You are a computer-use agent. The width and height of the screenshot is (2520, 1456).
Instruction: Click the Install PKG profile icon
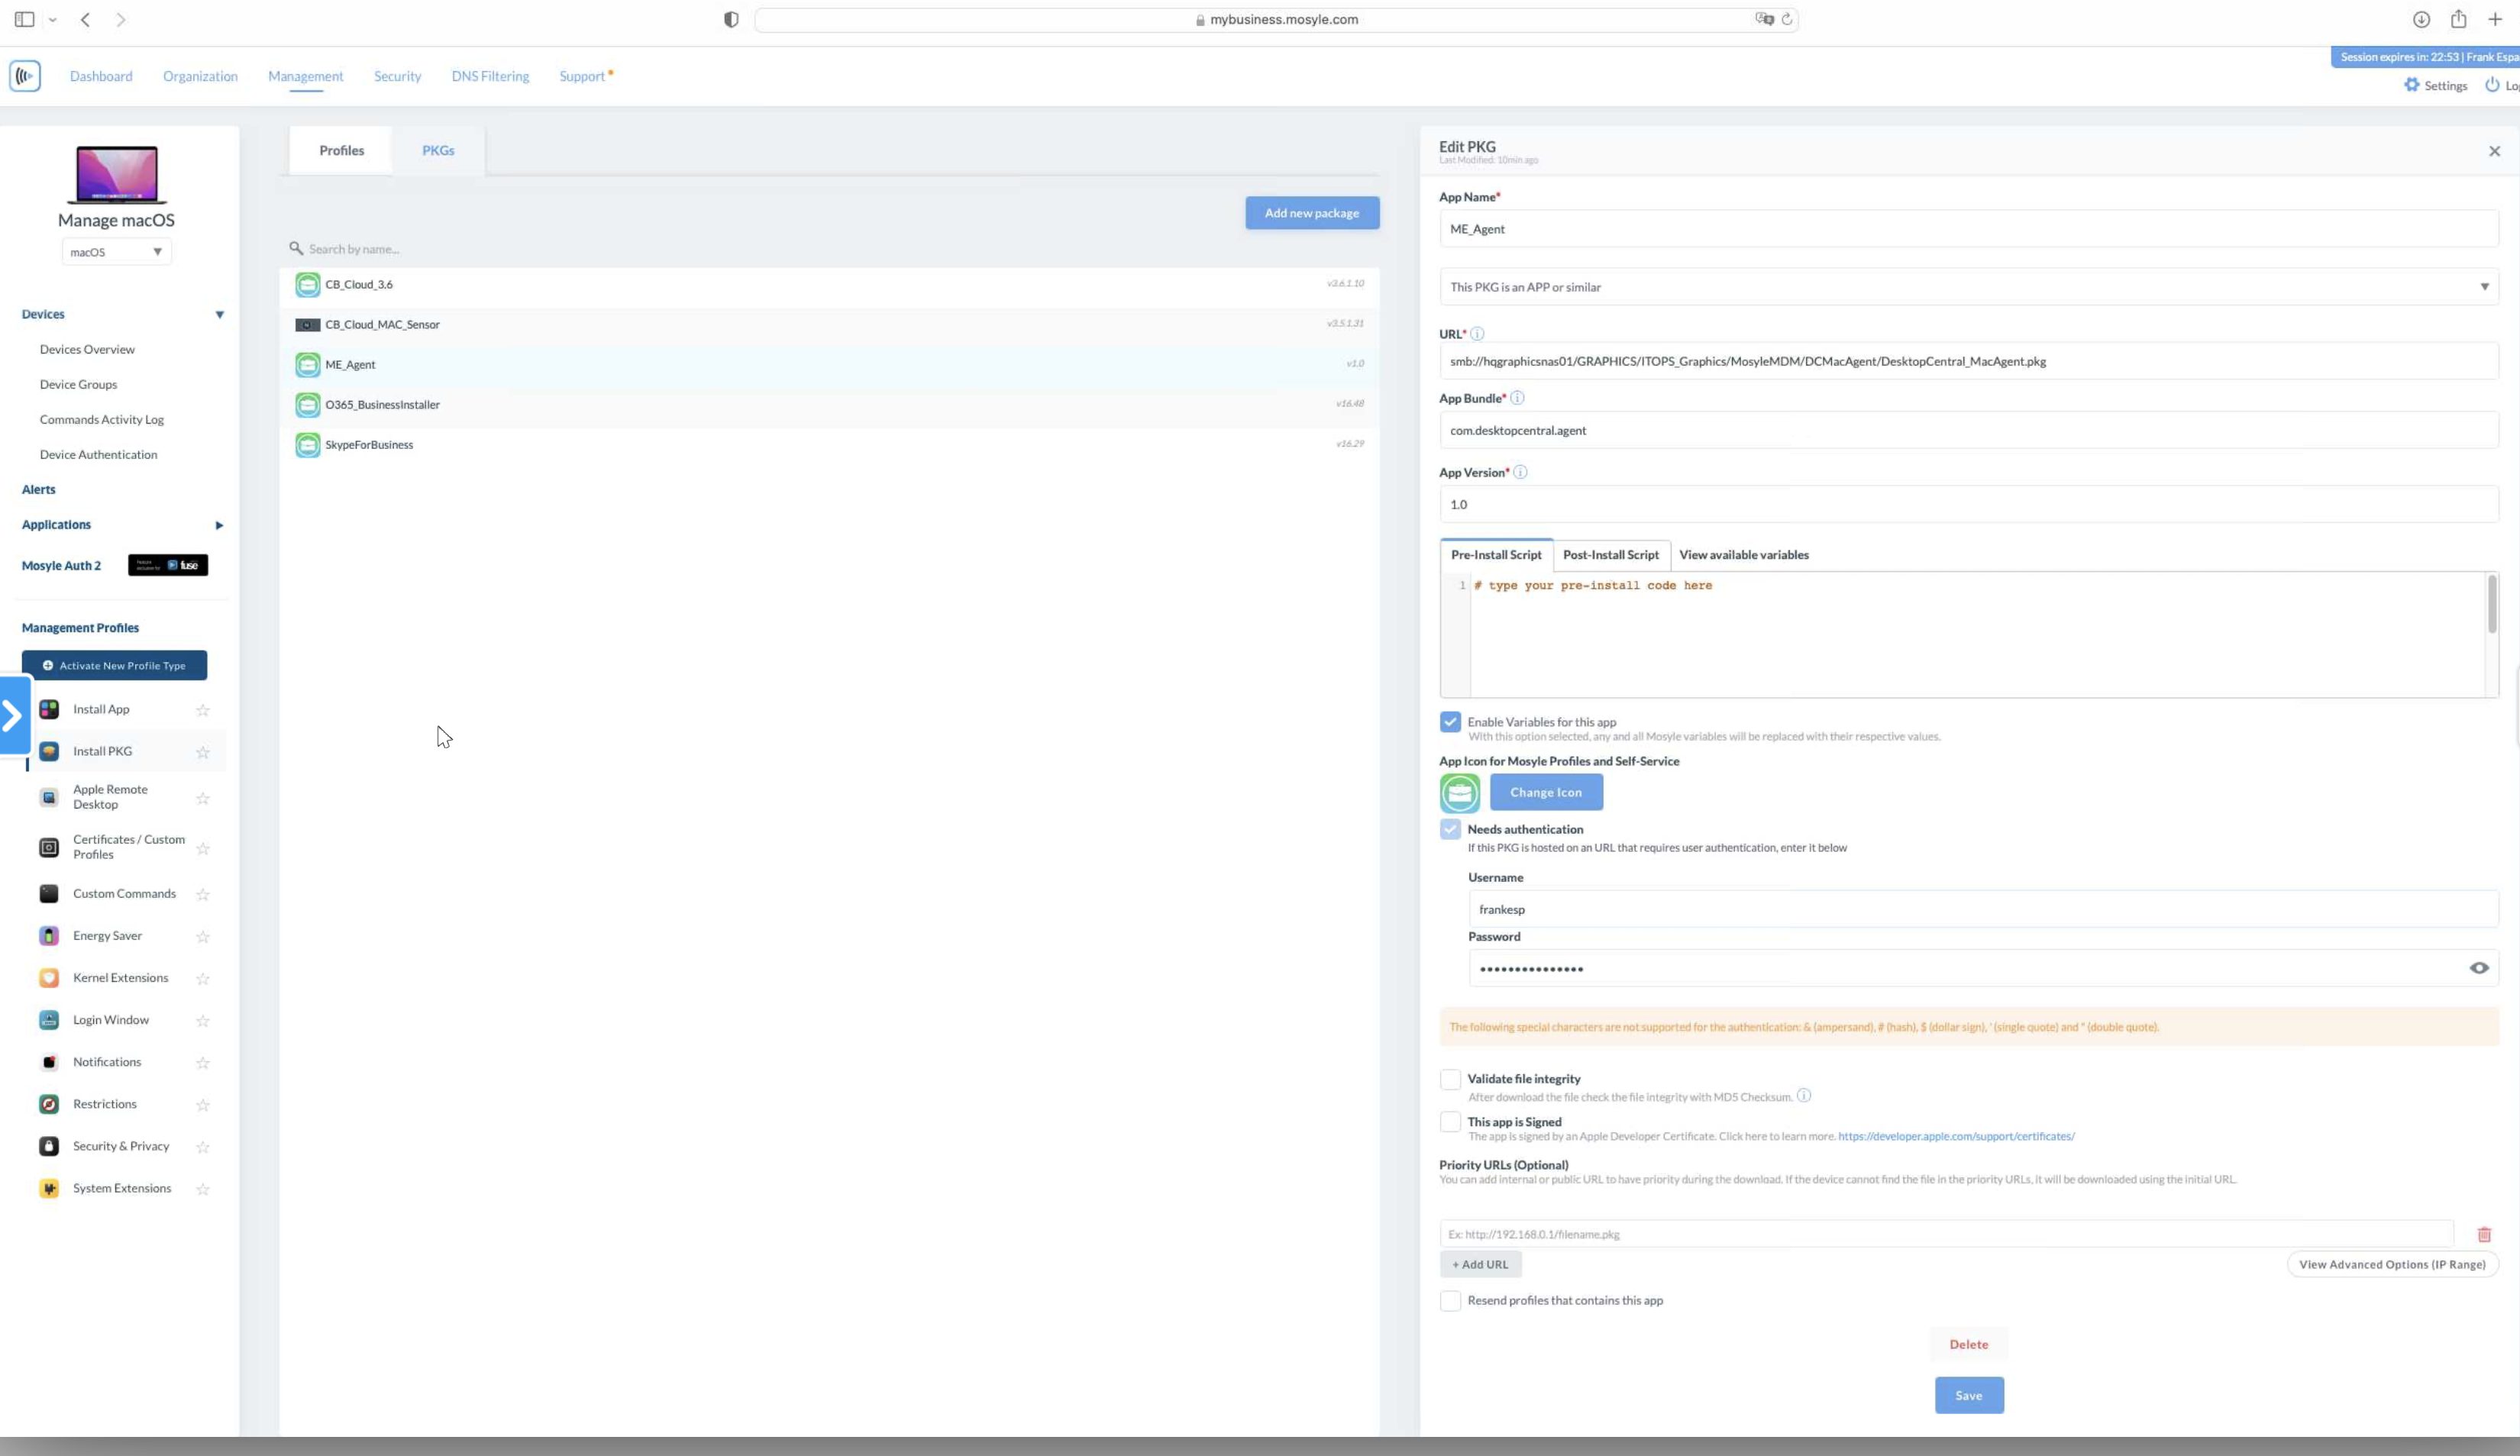pyautogui.click(x=49, y=751)
